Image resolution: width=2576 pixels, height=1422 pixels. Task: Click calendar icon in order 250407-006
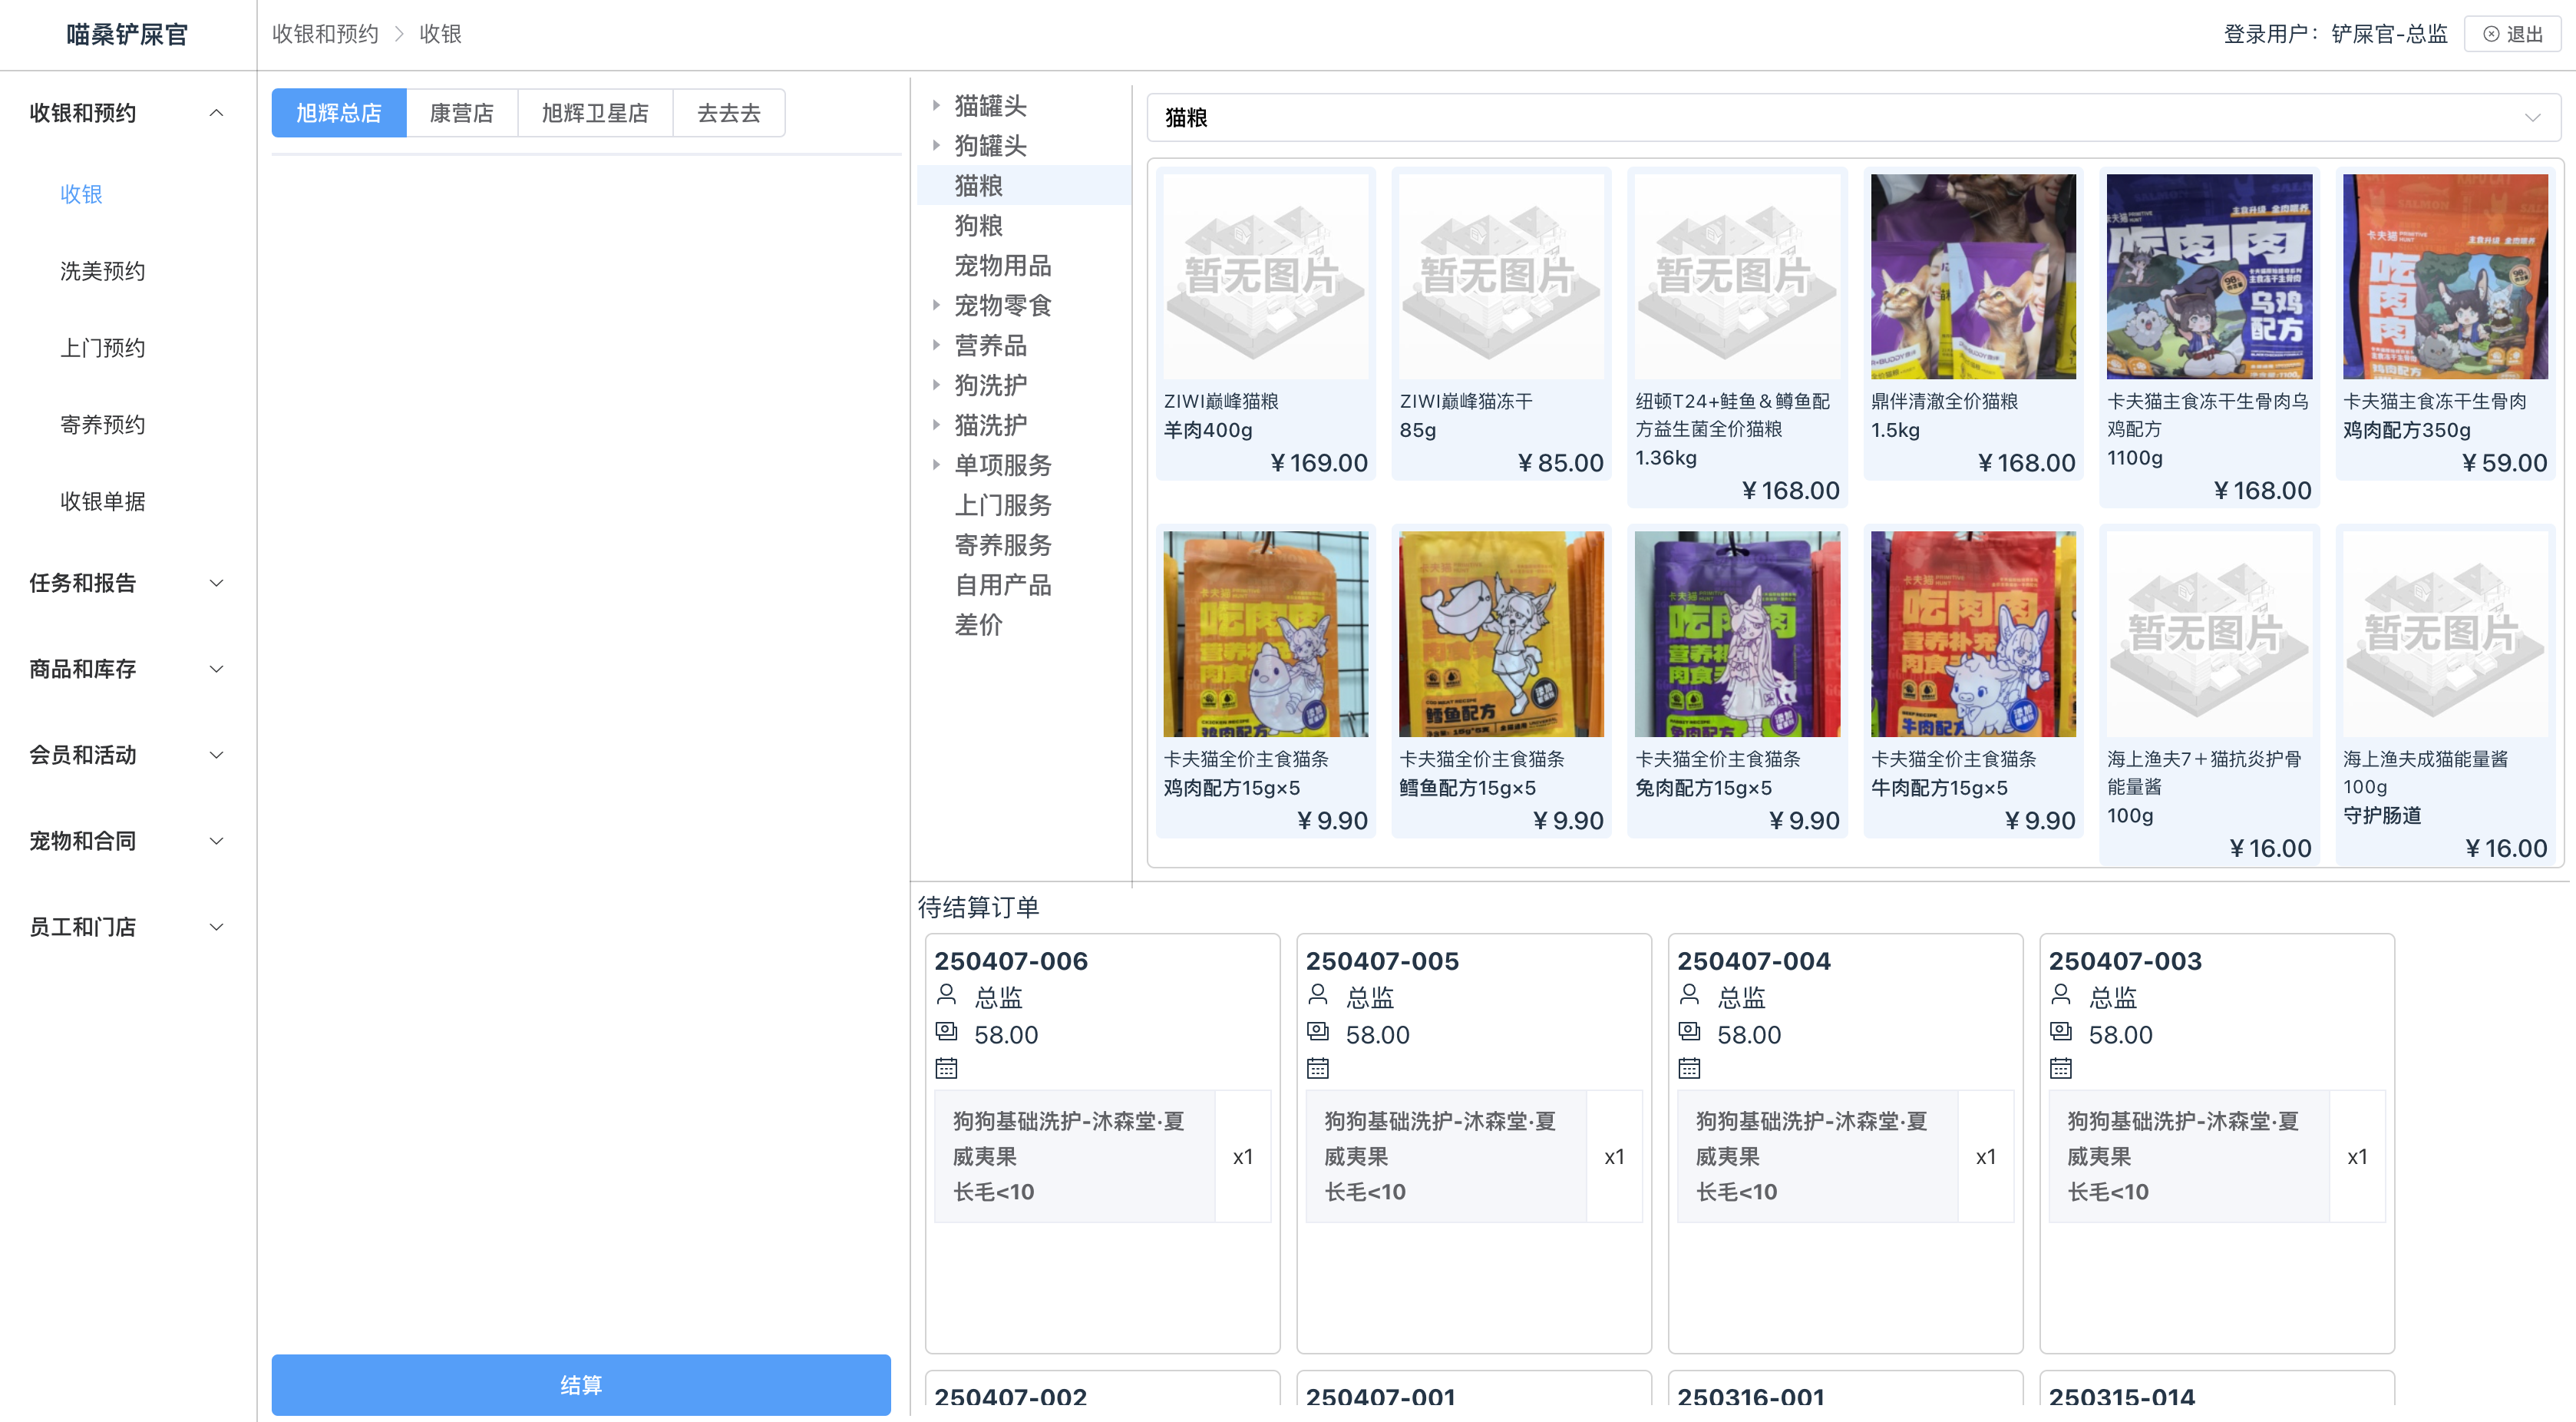tap(946, 1068)
